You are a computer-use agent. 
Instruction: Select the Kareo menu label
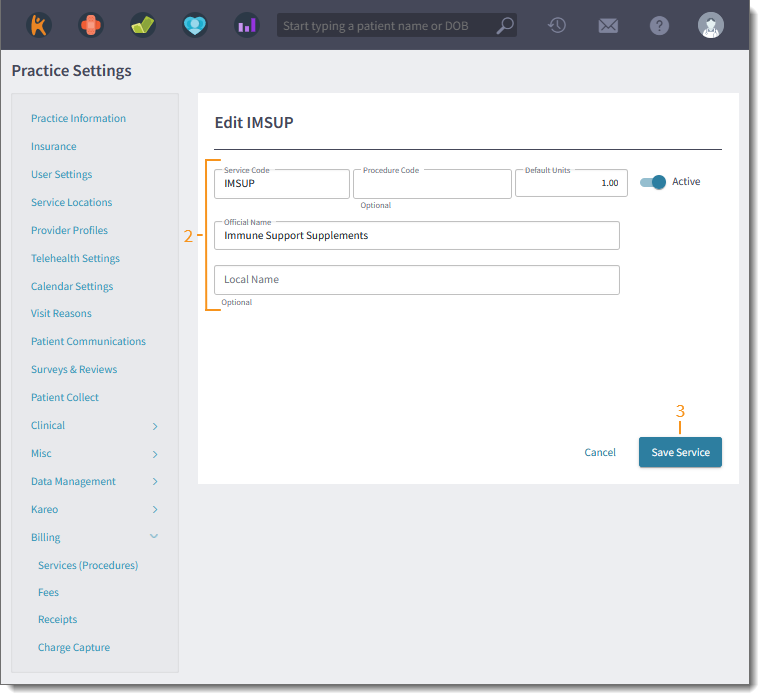click(44, 509)
